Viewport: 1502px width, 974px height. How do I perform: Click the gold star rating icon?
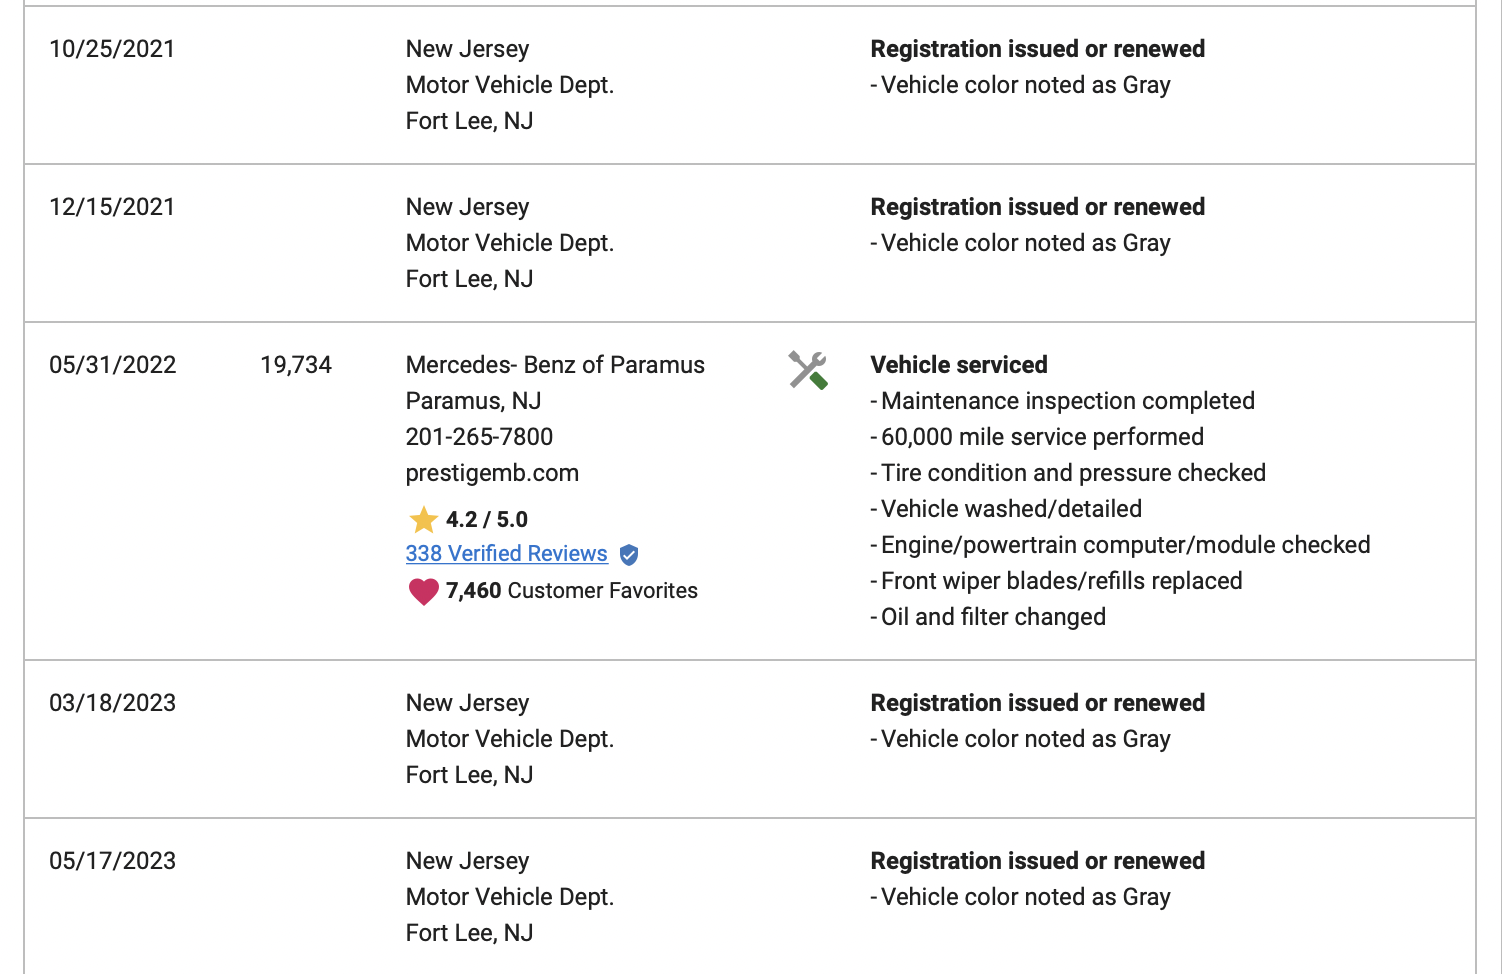pos(424,520)
